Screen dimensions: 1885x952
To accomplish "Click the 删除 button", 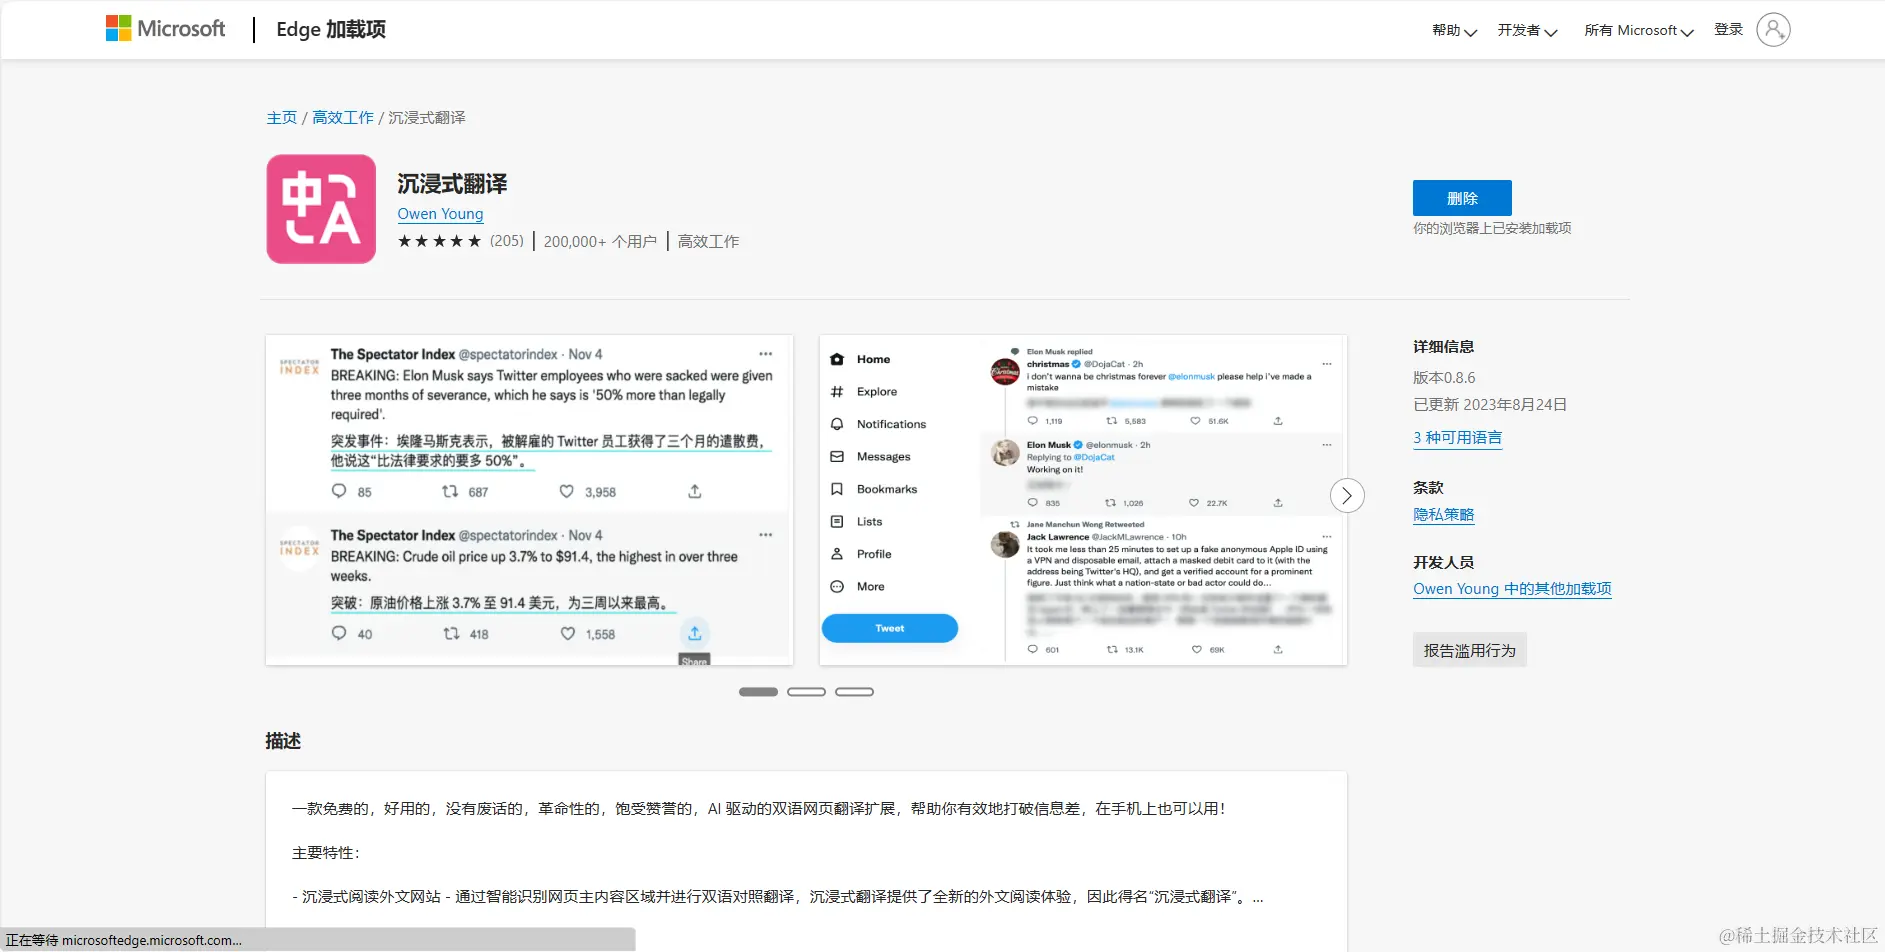I will coord(1462,198).
